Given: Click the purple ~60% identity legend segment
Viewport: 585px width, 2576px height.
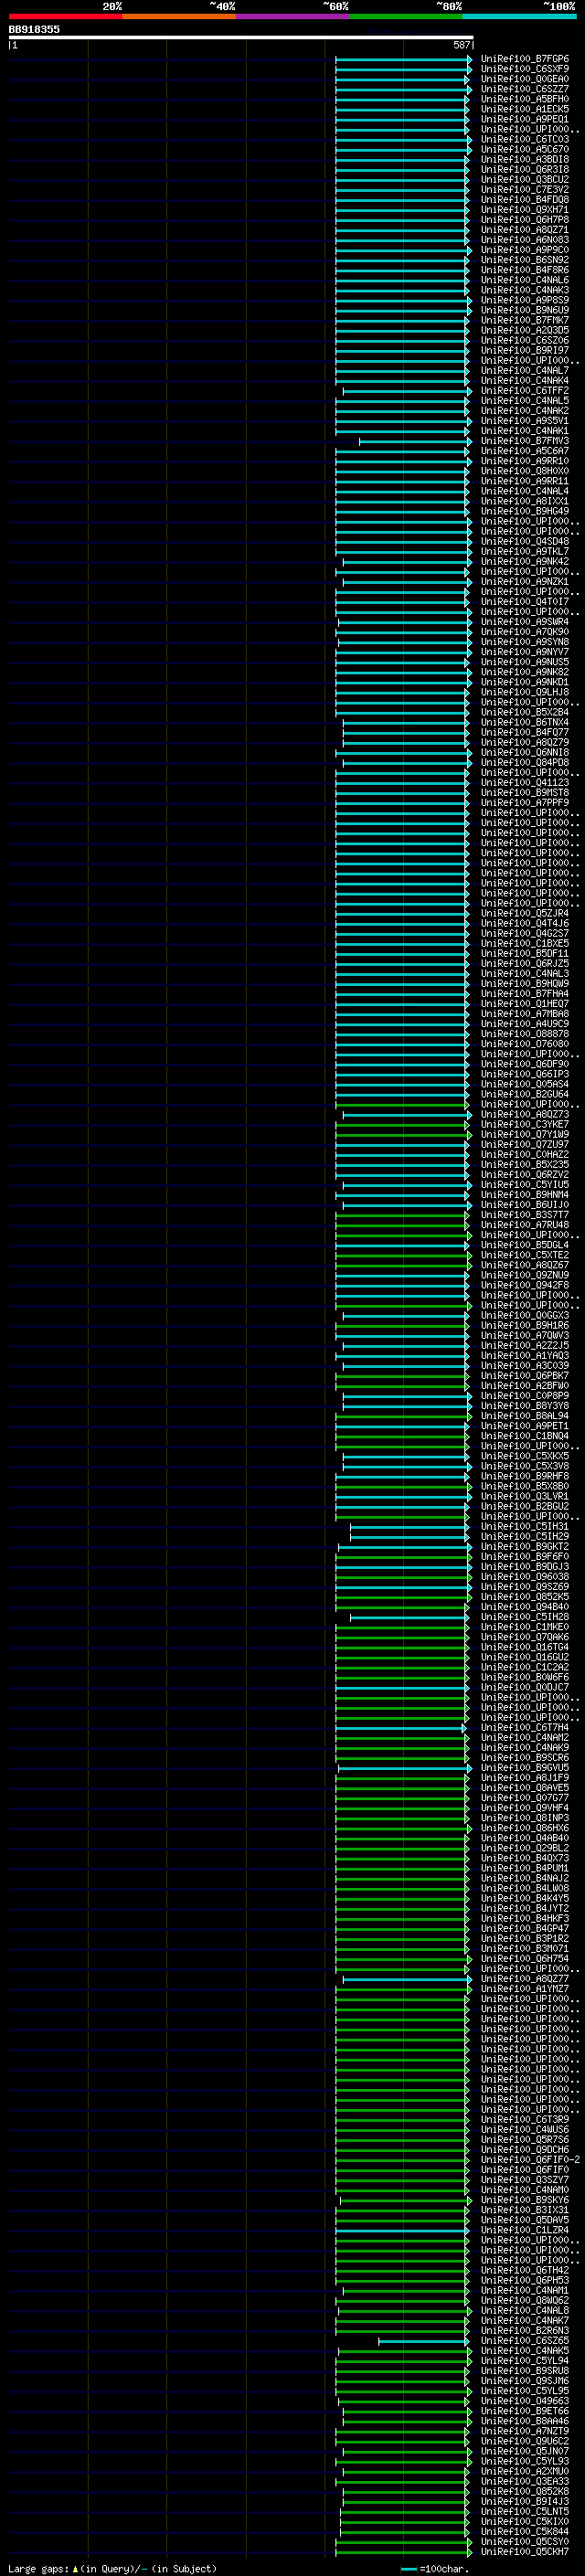Looking at the screenshot, I should [x=293, y=16].
